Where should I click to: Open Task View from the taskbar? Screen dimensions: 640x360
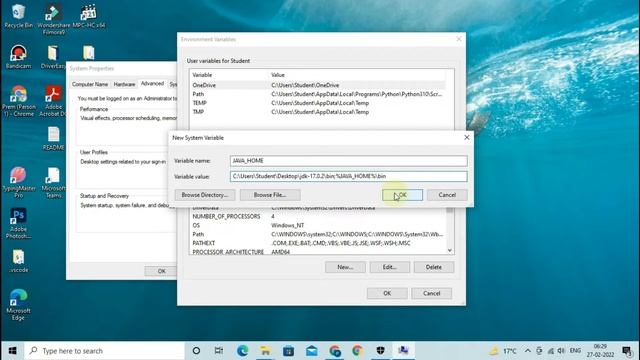[219, 351]
